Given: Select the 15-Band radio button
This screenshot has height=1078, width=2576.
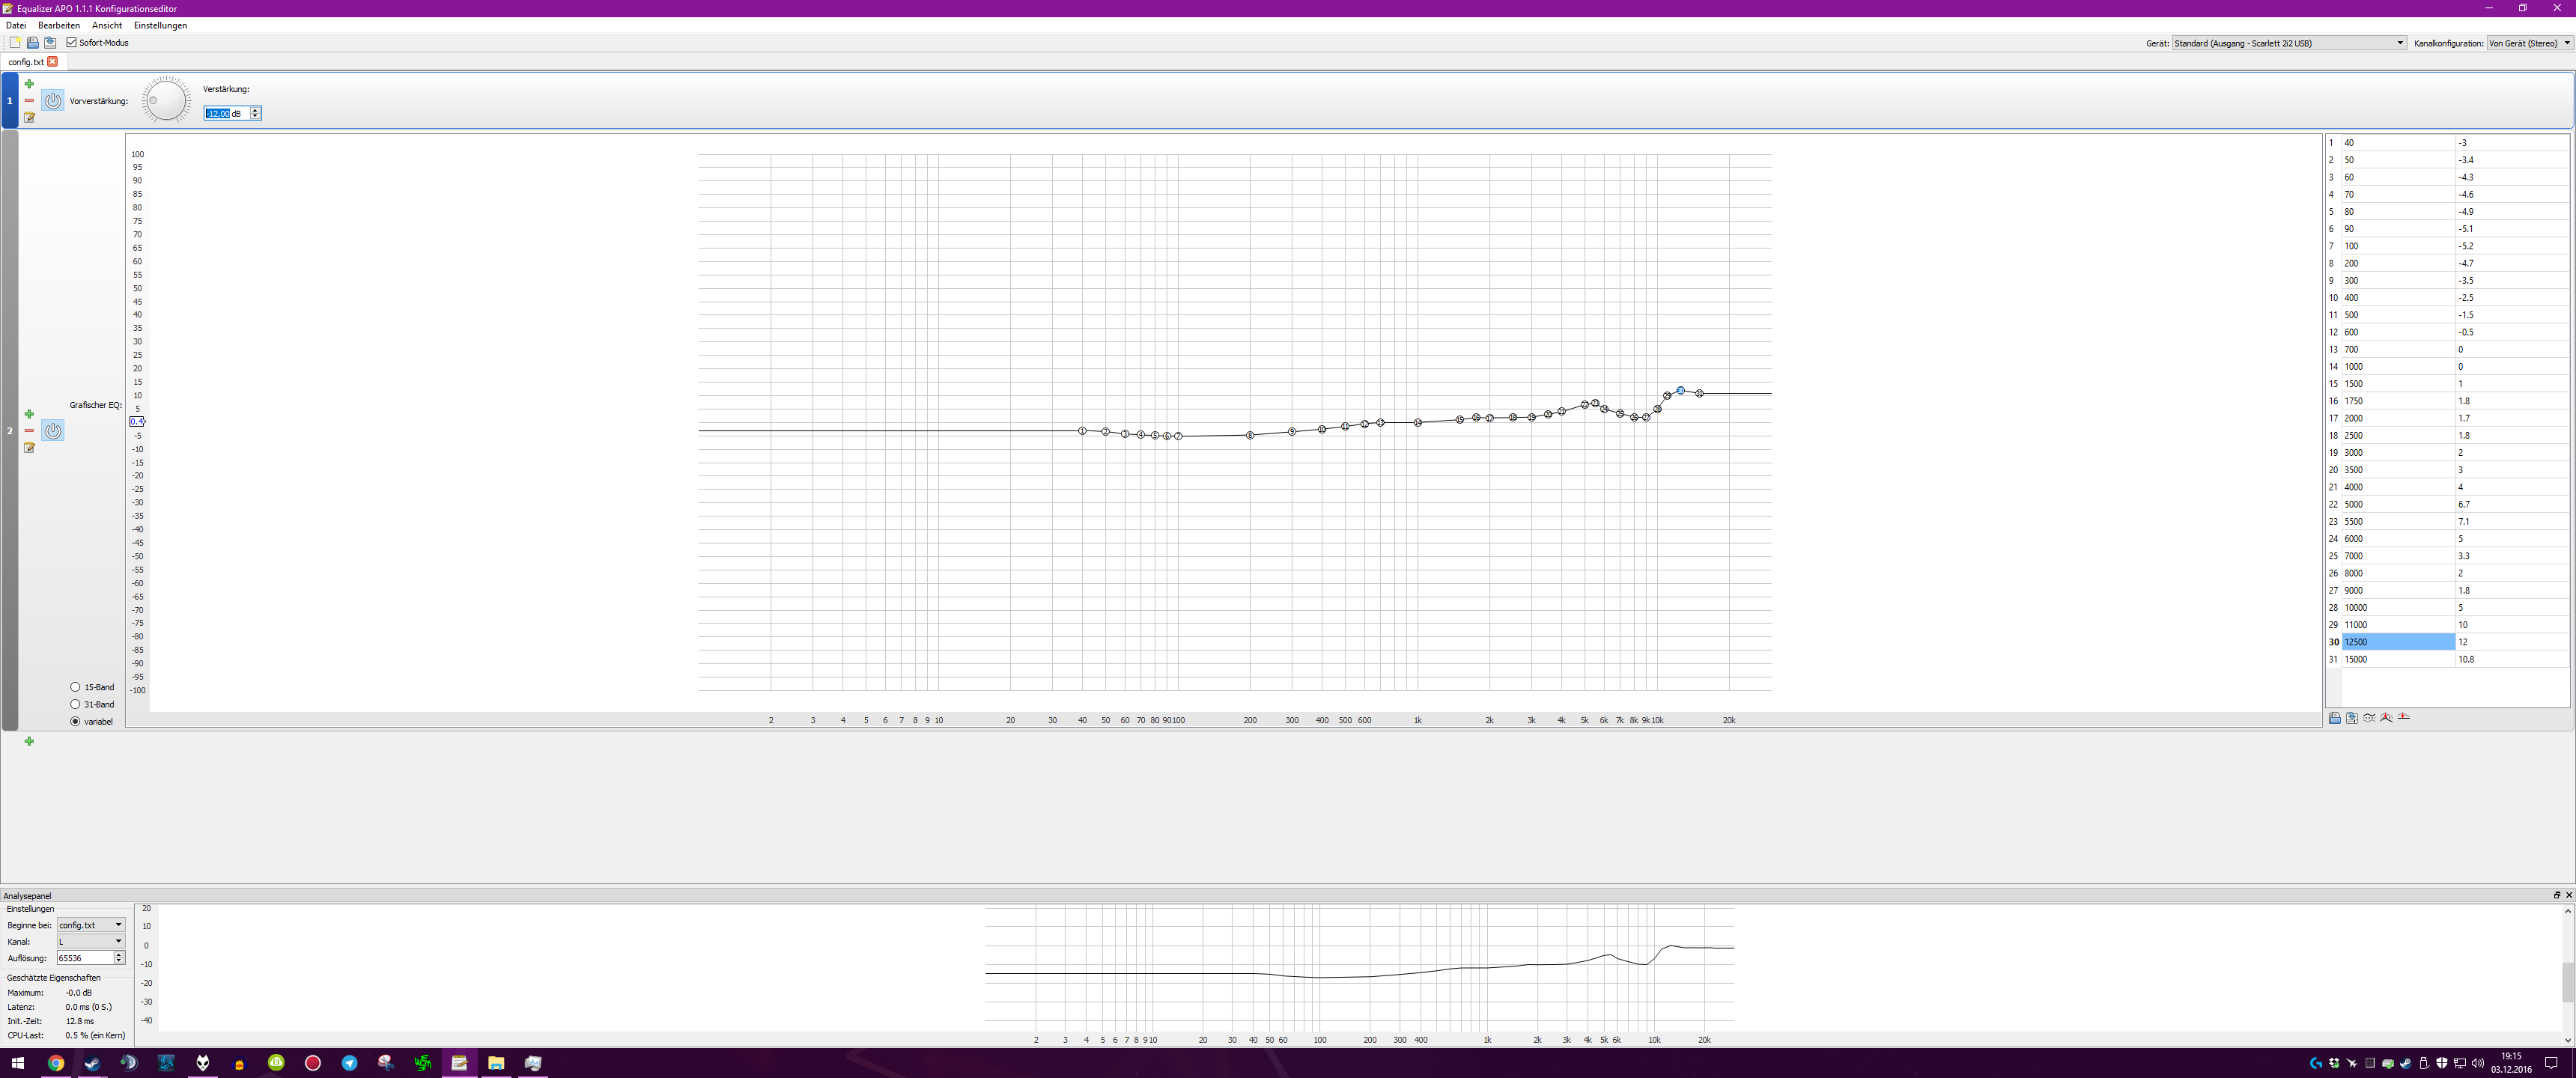Looking at the screenshot, I should click(x=75, y=687).
